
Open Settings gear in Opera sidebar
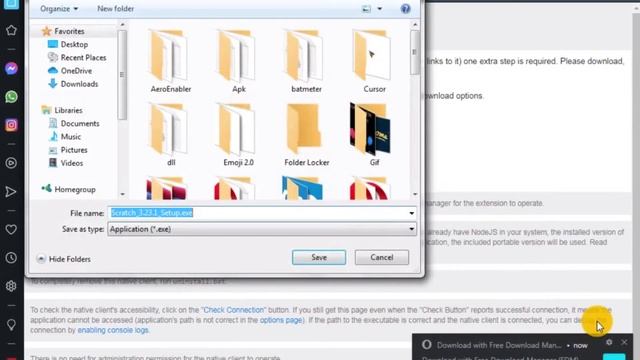pos(11,286)
